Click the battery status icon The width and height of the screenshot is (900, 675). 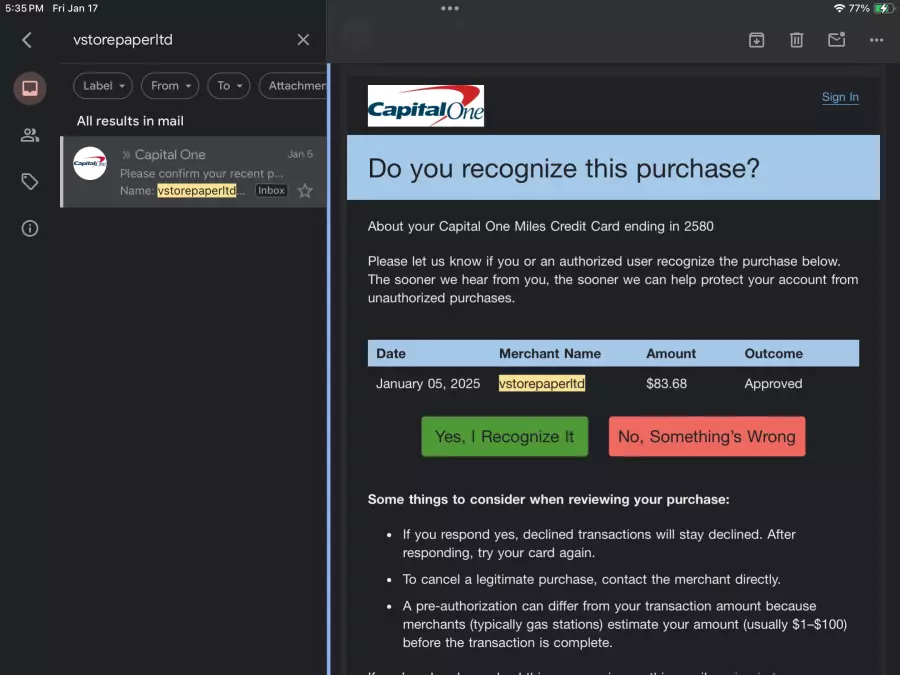coord(883,8)
